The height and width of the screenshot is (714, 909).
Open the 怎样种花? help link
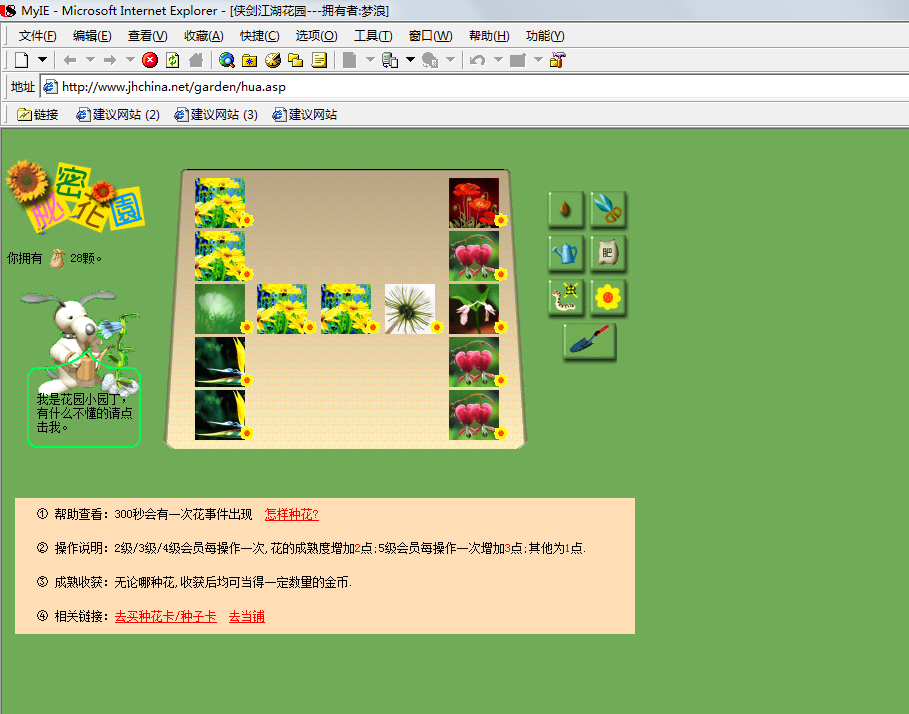pyautogui.click(x=292, y=515)
